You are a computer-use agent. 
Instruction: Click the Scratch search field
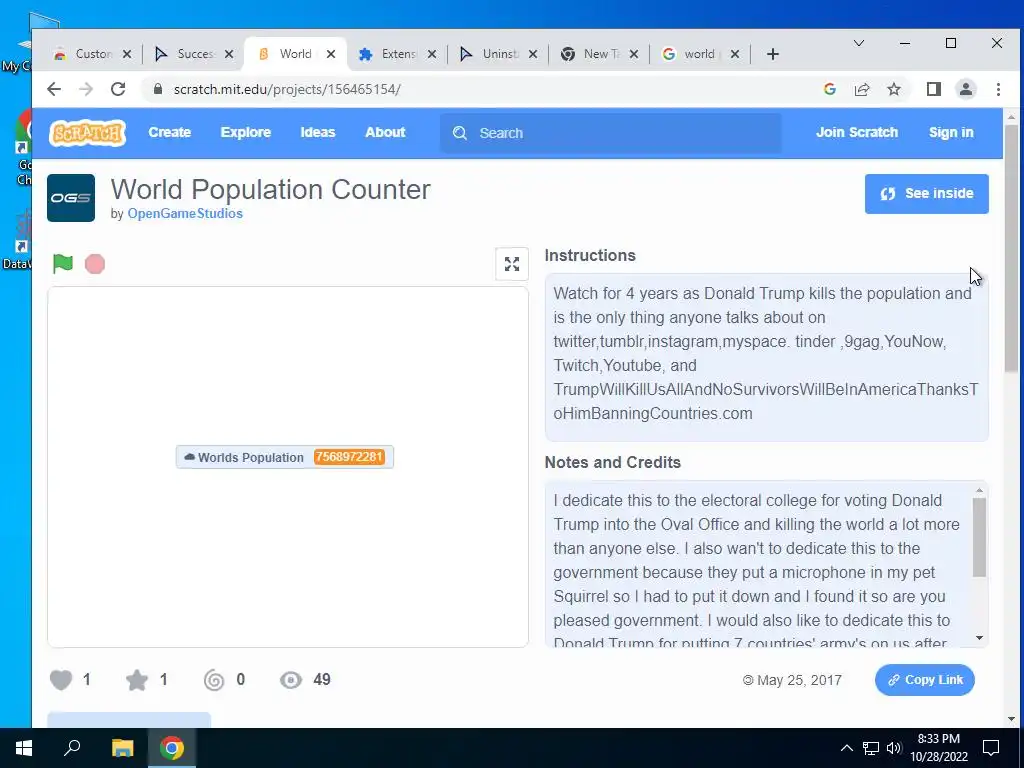coord(611,133)
